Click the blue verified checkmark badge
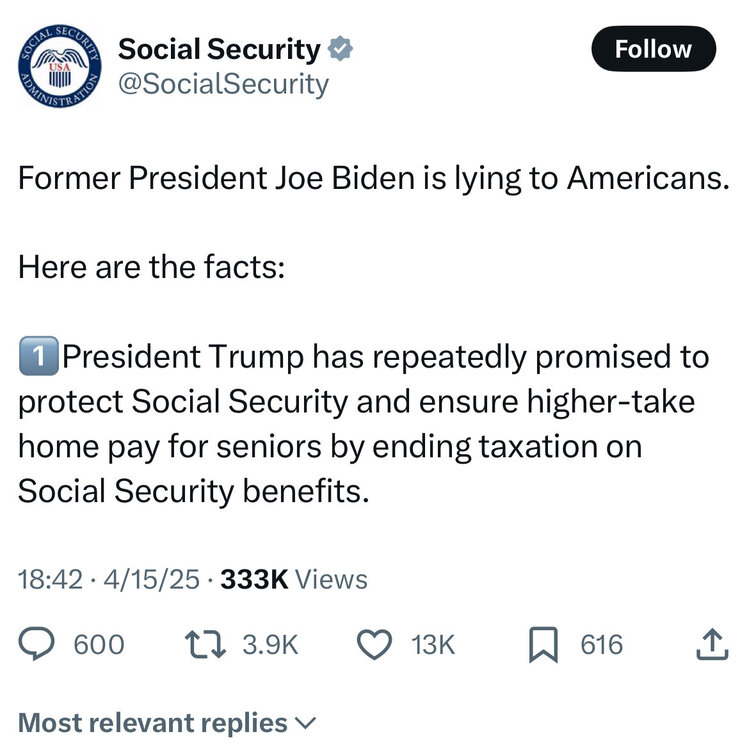This screenshot has height=750, width=749. point(342,48)
